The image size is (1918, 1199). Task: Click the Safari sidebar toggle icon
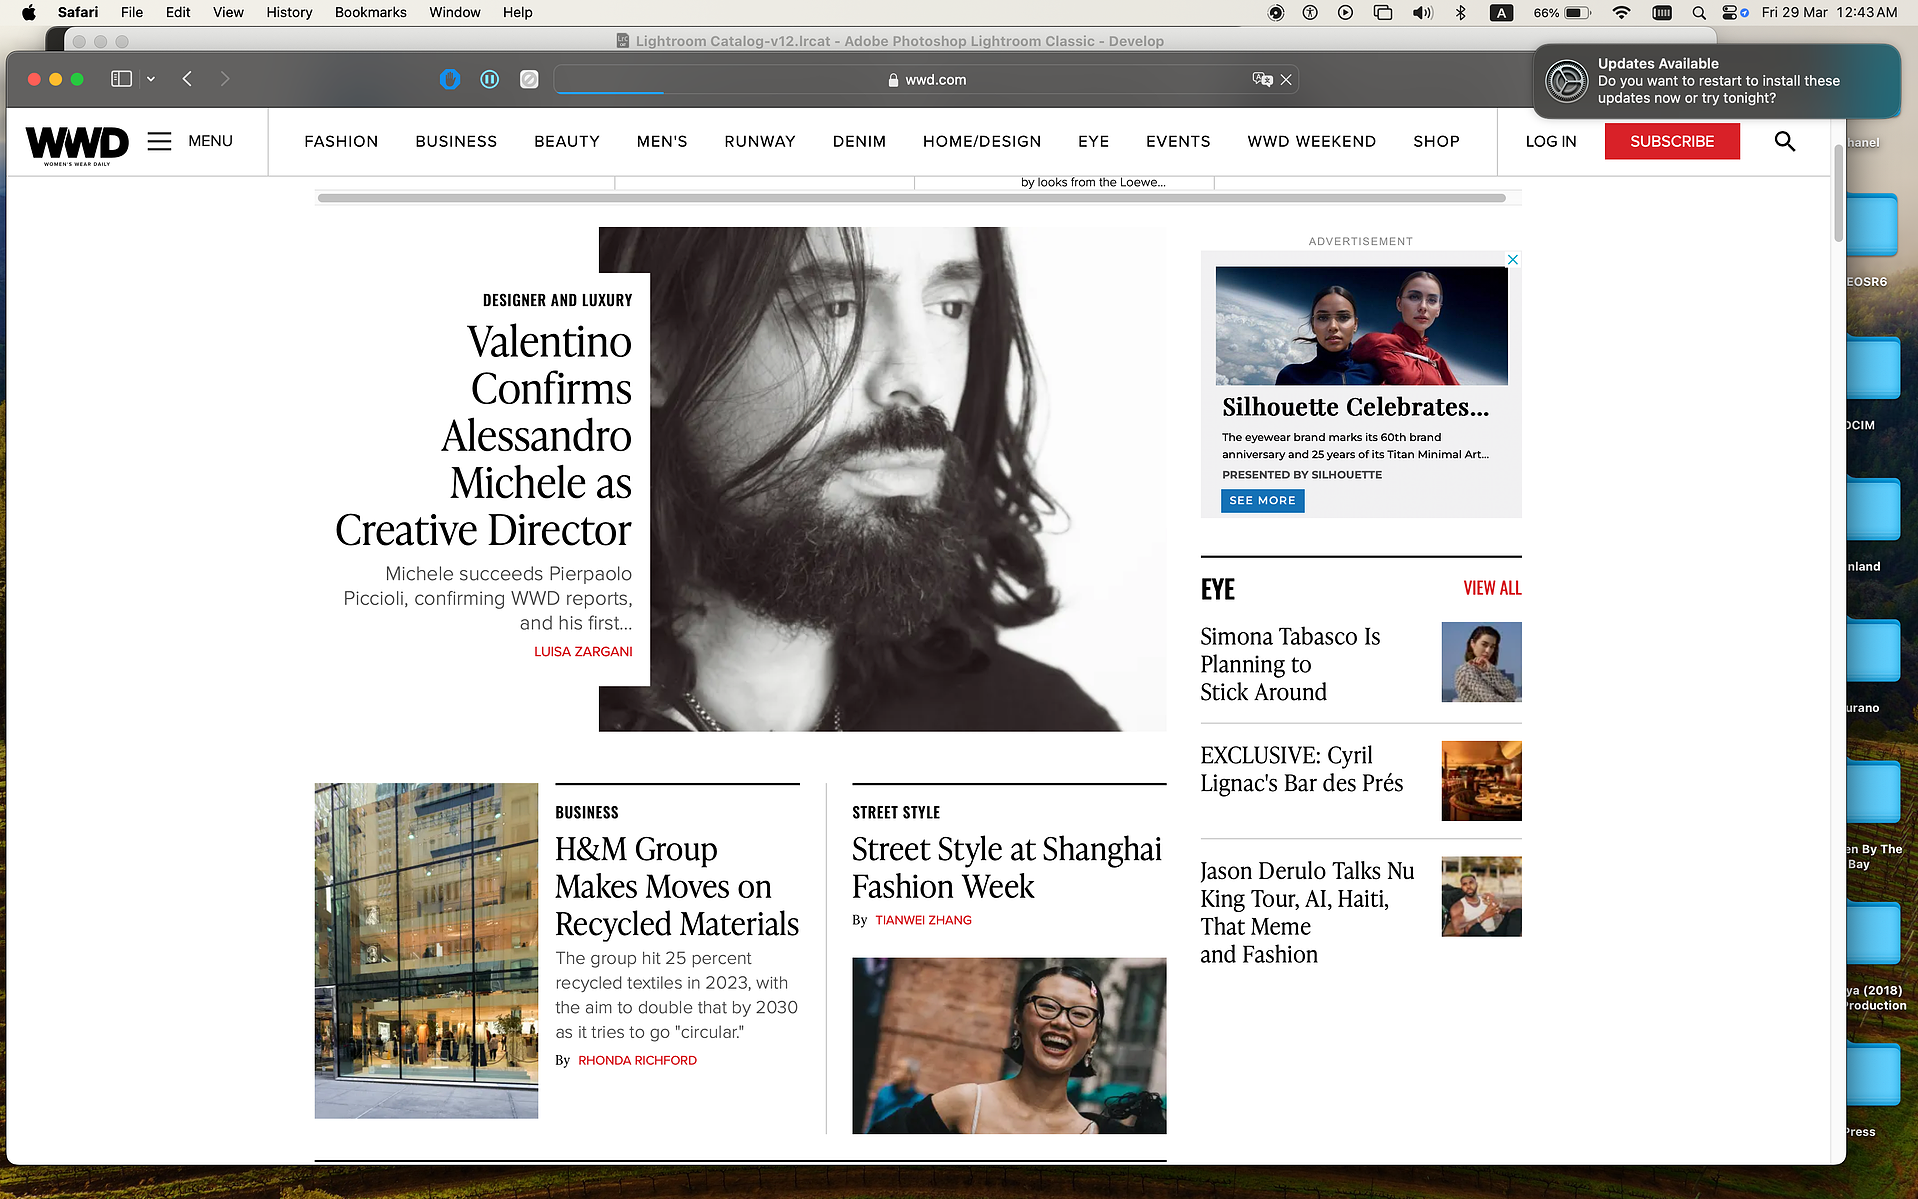tap(121, 79)
